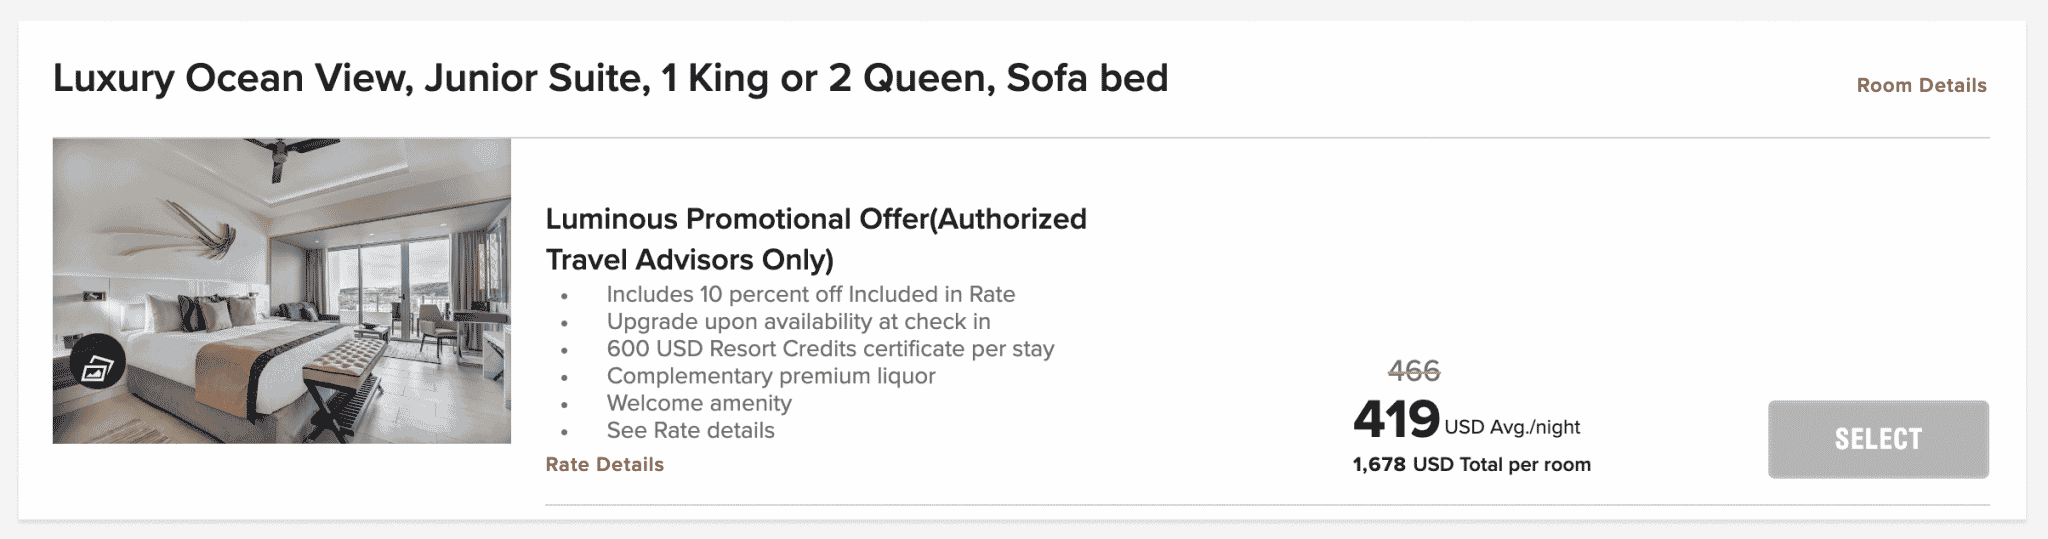The height and width of the screenshot is (539, 2048).
Task: Click the 419 discounted nightly price
Action: click(x=1396, y=419)
